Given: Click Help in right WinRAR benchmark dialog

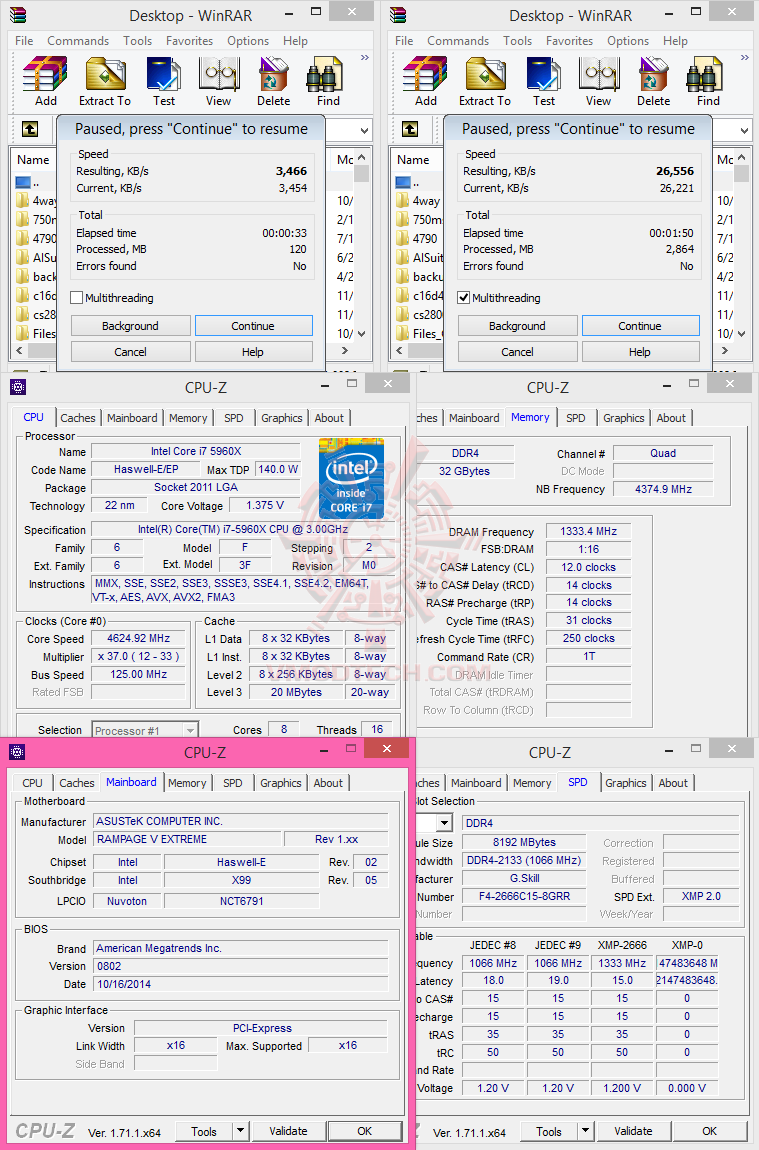Looking at the screenshot, I should pyautogui.click(x=639, y=352).
